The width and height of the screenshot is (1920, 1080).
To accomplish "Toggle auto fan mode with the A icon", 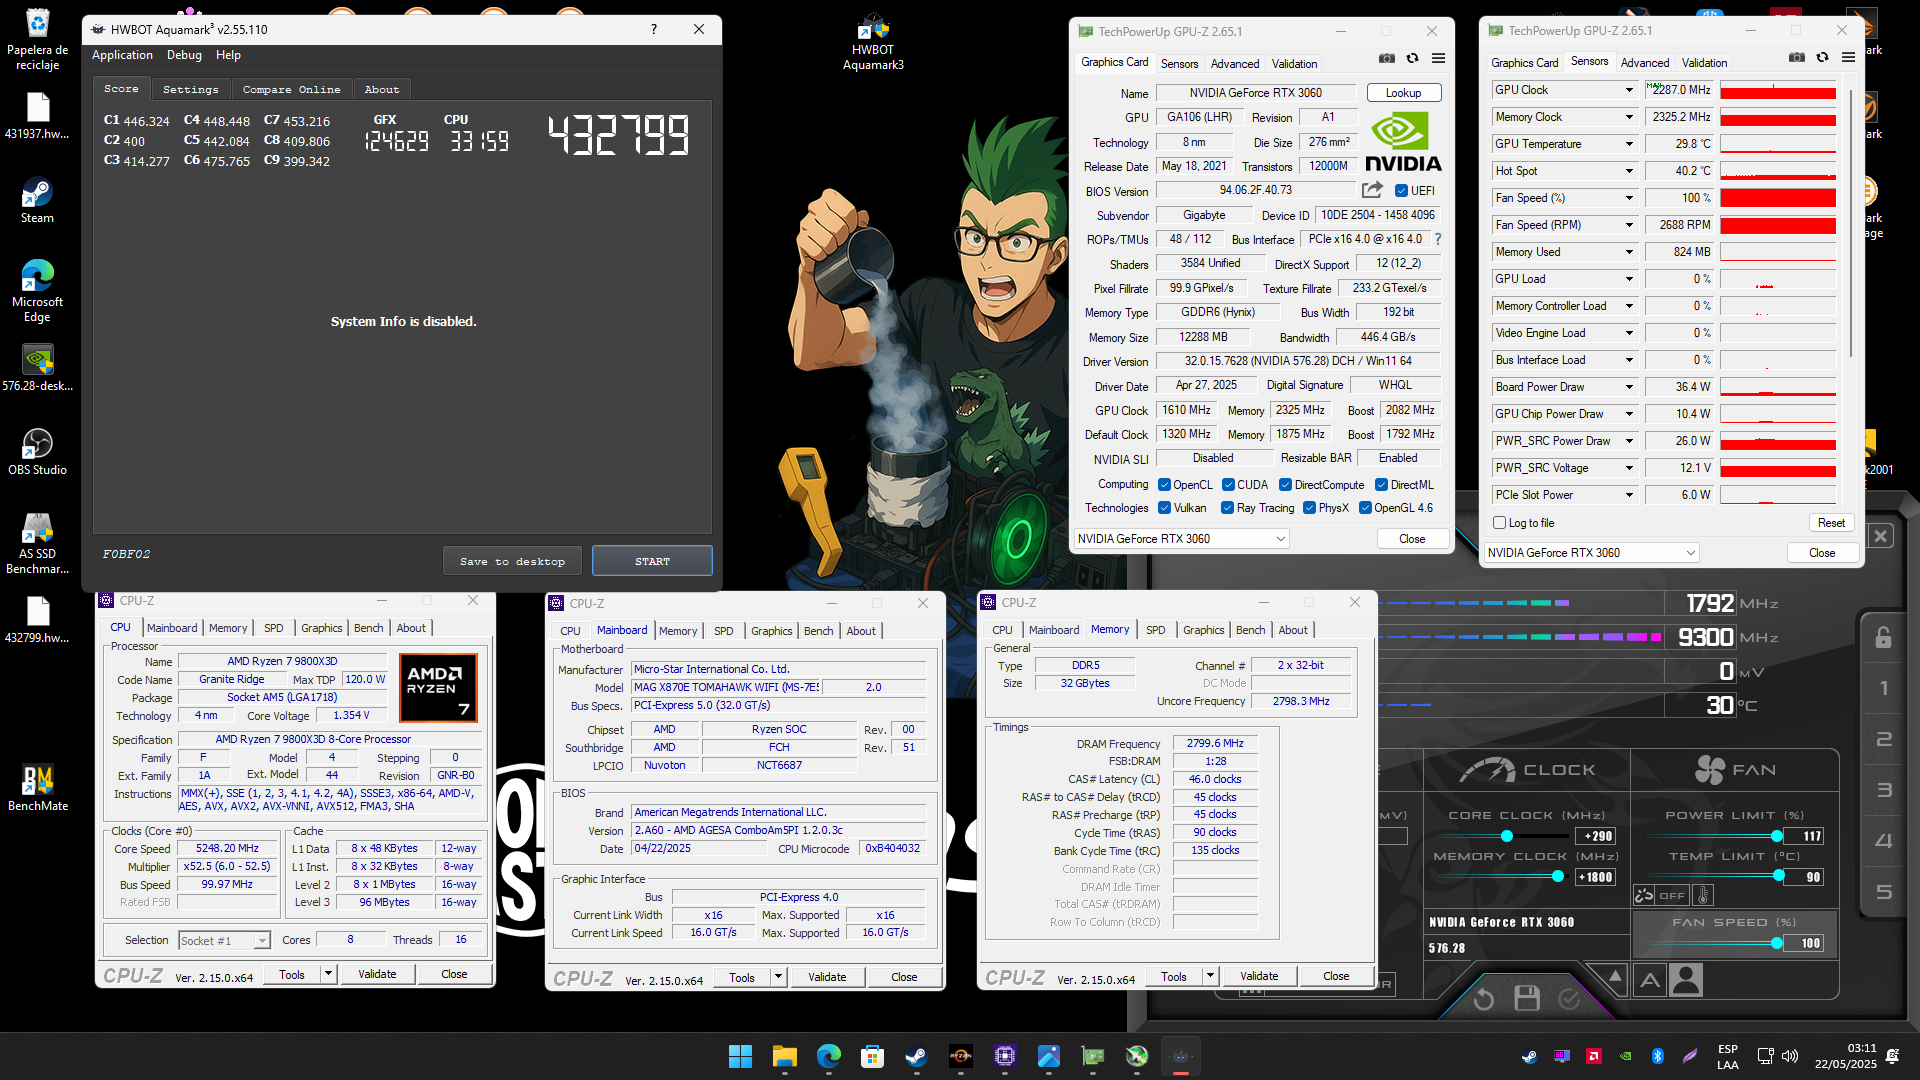I will [1650, 981].
